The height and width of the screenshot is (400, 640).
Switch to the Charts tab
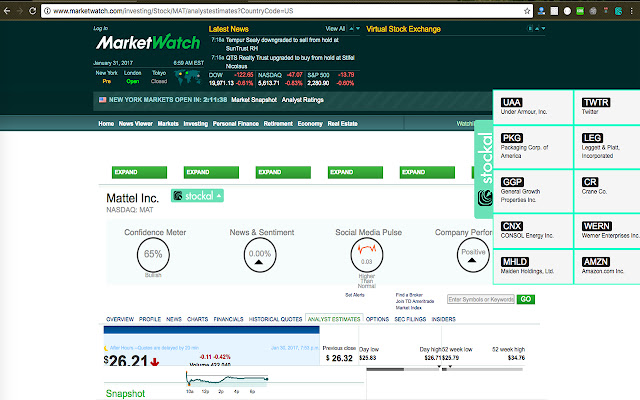(198, 319)
